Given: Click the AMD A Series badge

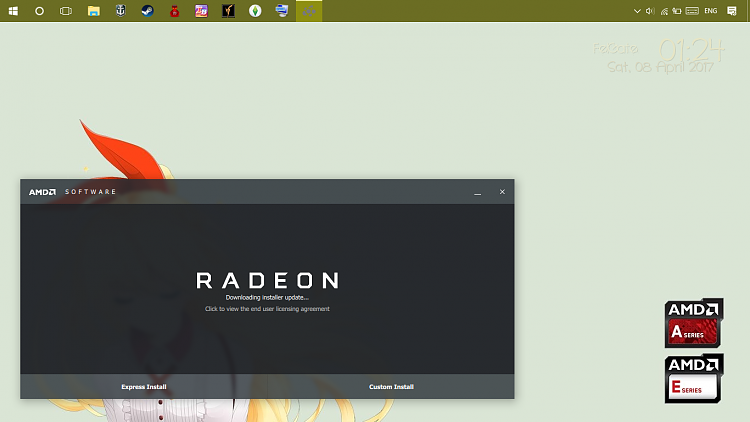Looking at the screenshot, I should point(694,323).
